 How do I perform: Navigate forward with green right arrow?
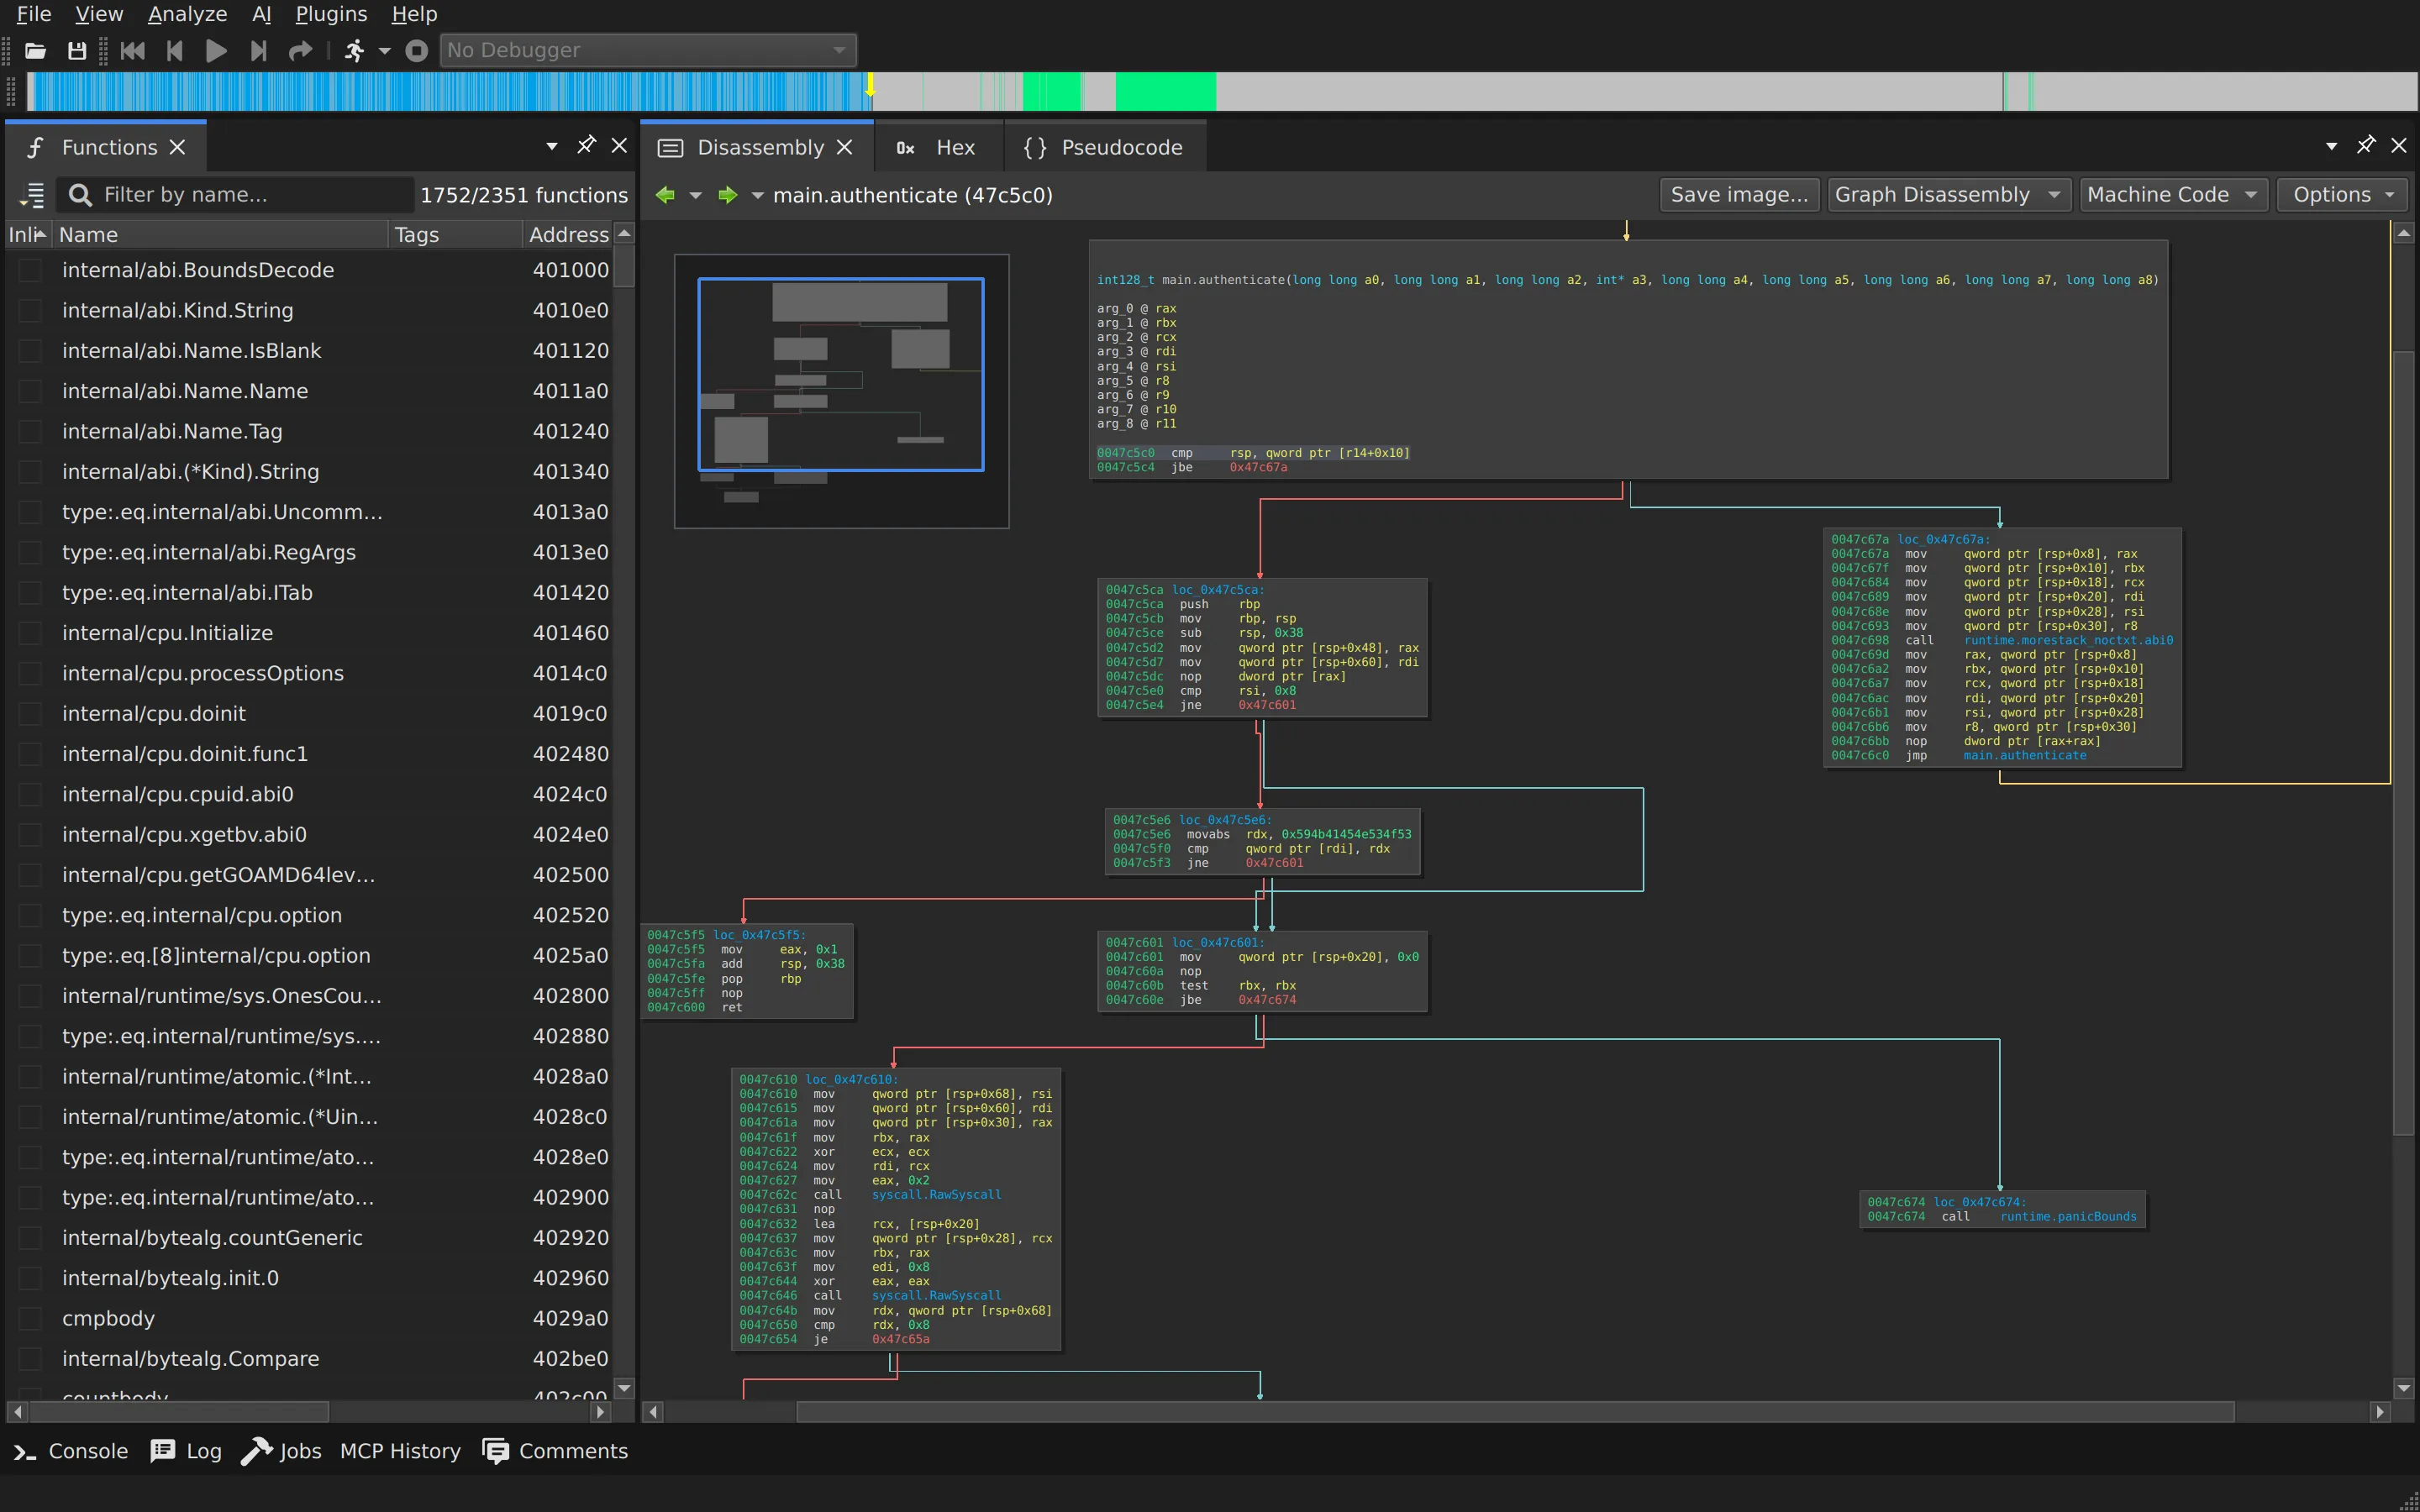point(728,195)
